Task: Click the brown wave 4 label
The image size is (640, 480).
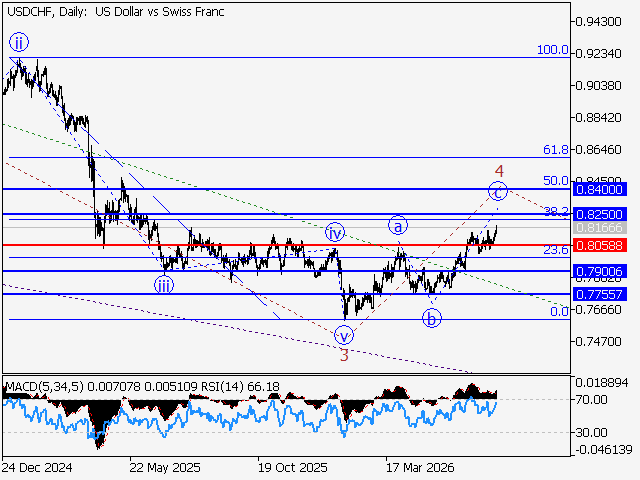Action: click(x=499, y=171)
